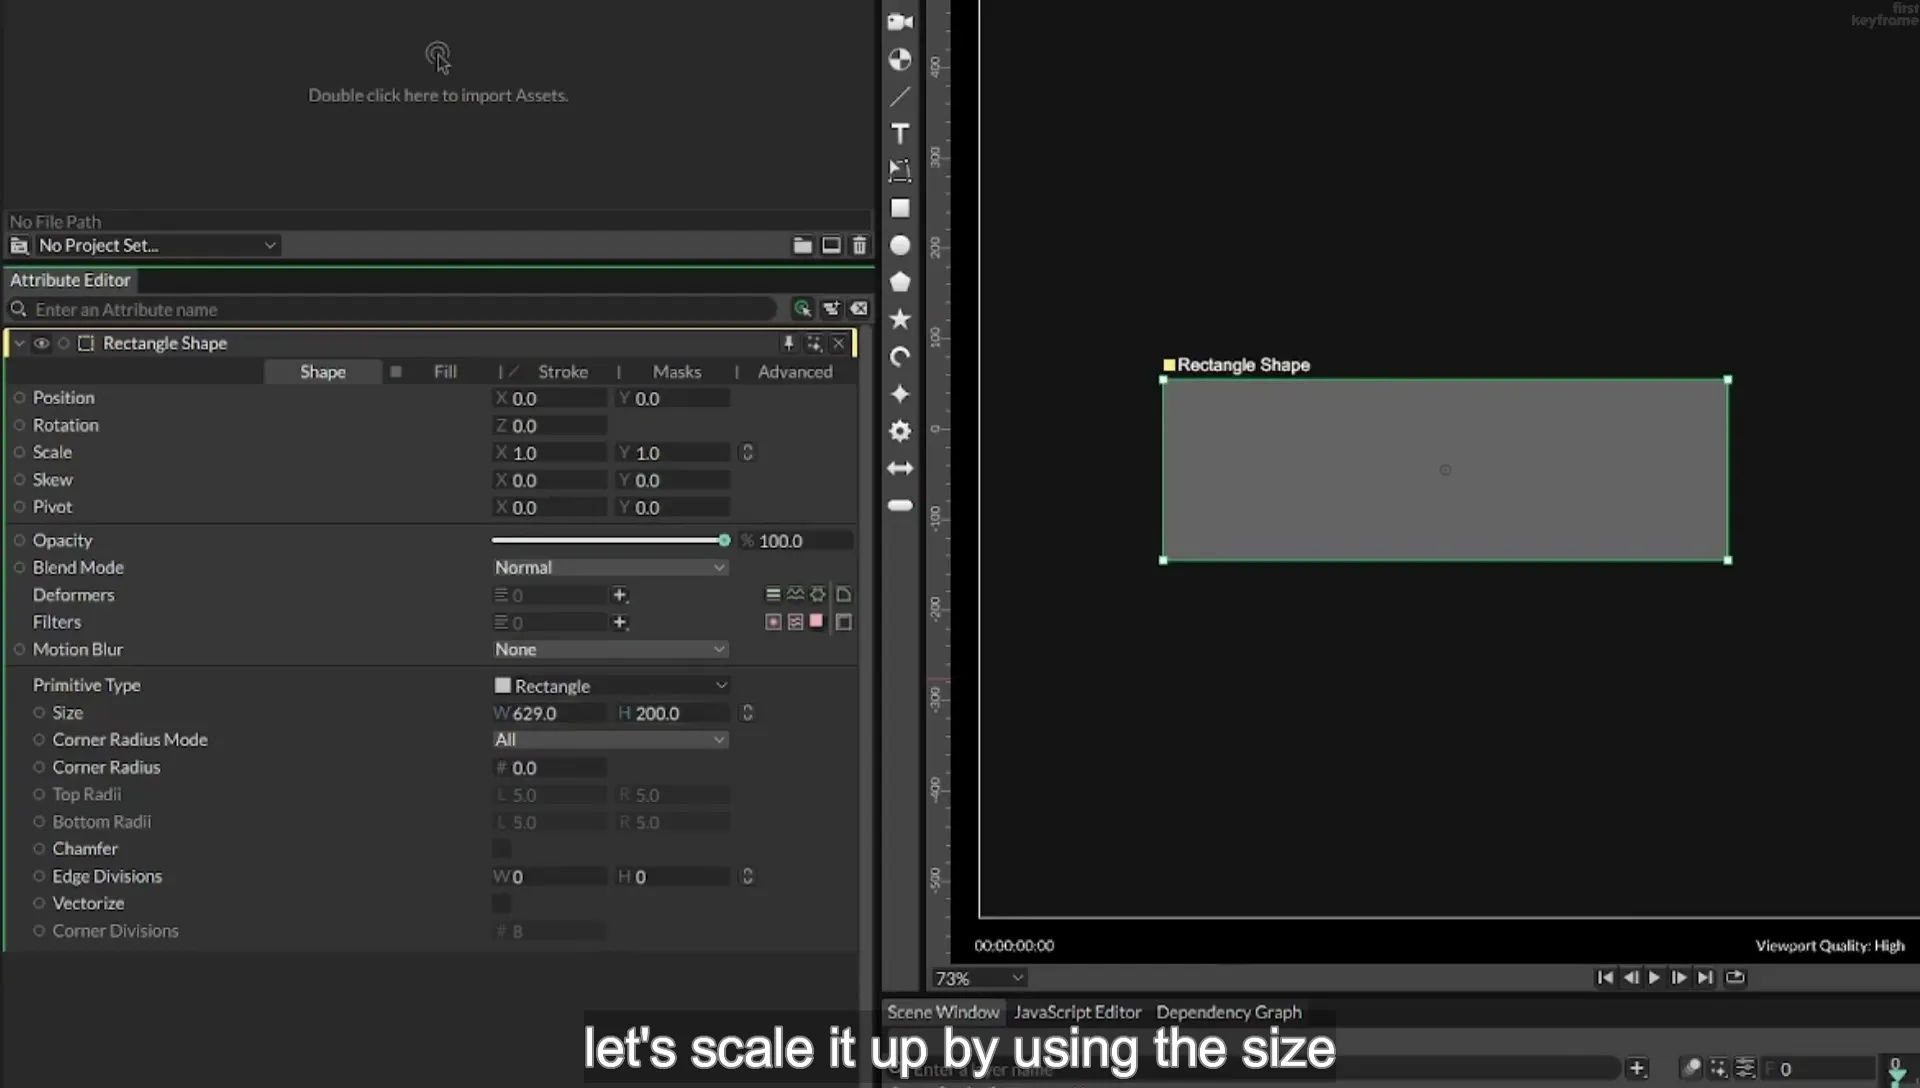The image size is (1920, 1088).
Task: Switch to the Fill tab
Action: pos(445,371)
